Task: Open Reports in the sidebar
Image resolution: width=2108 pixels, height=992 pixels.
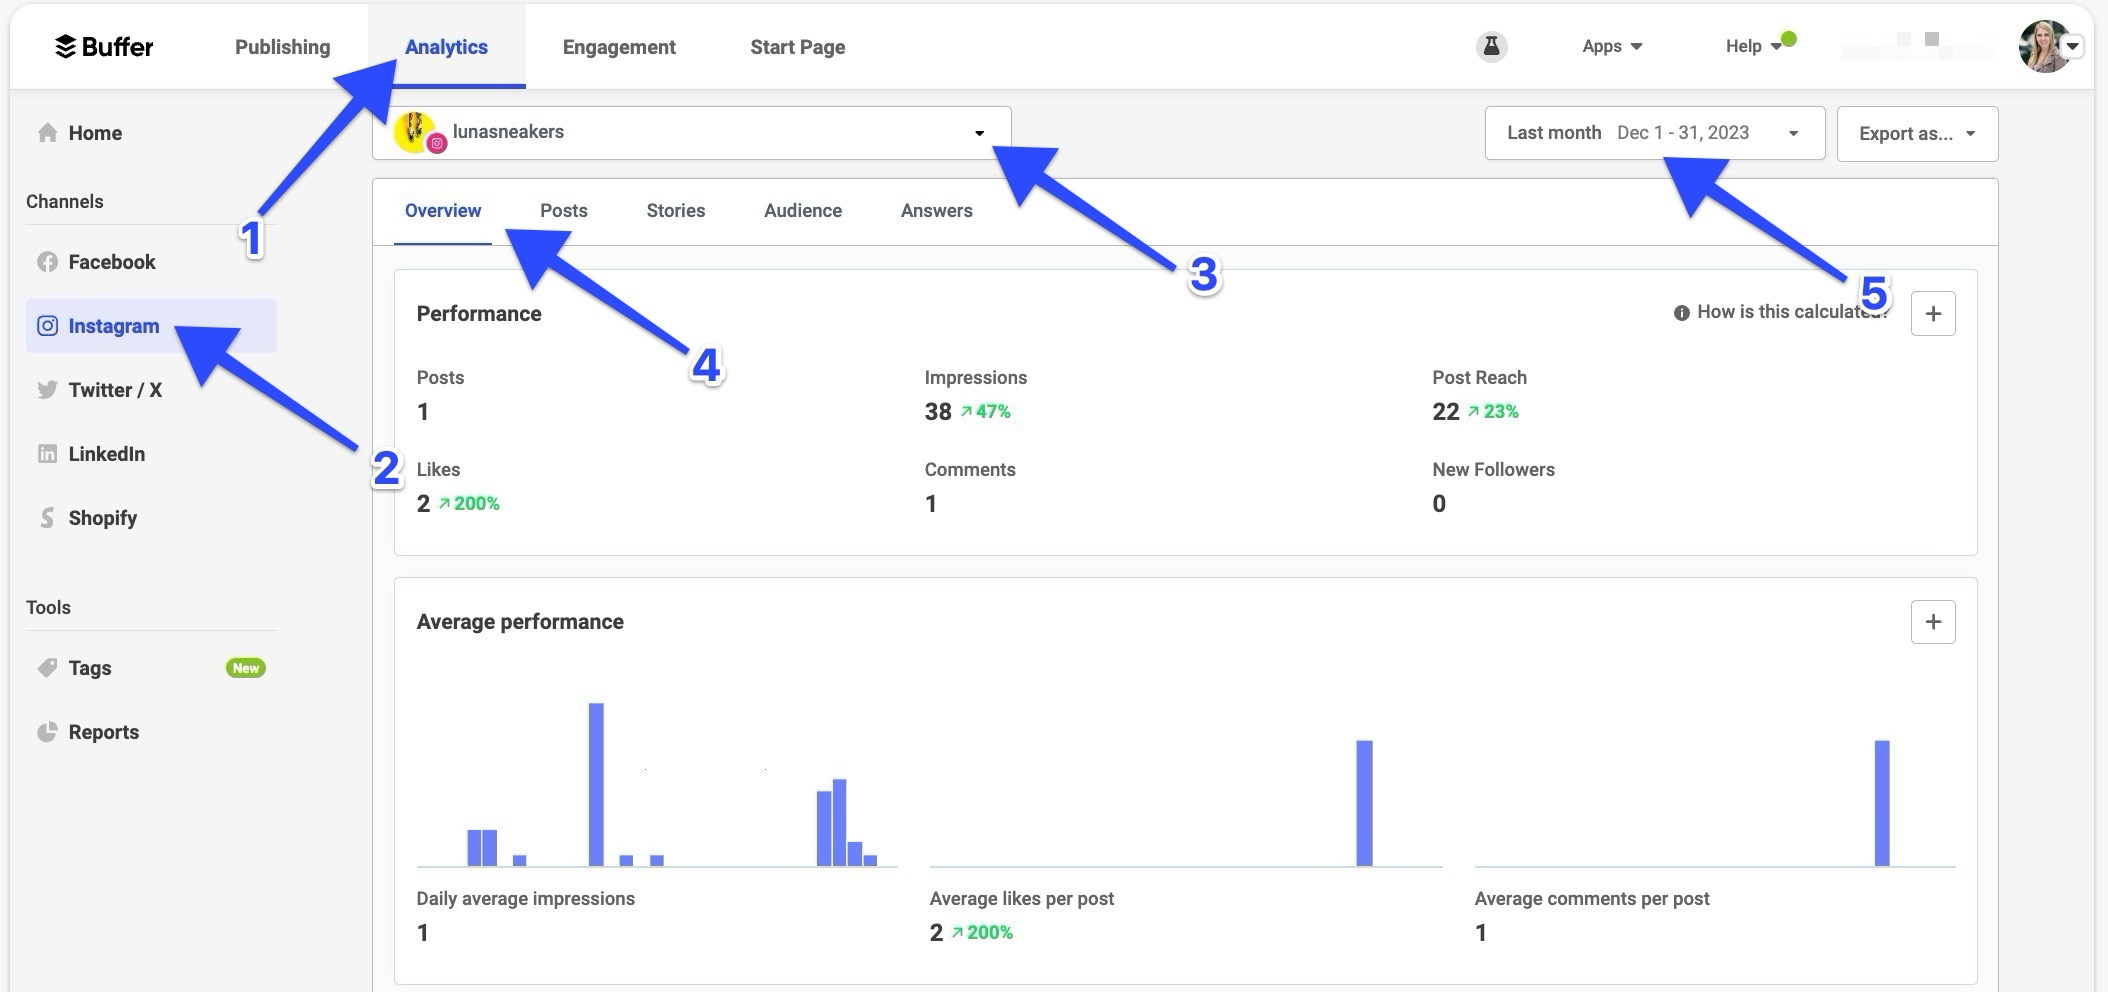Action: point(103,731)
